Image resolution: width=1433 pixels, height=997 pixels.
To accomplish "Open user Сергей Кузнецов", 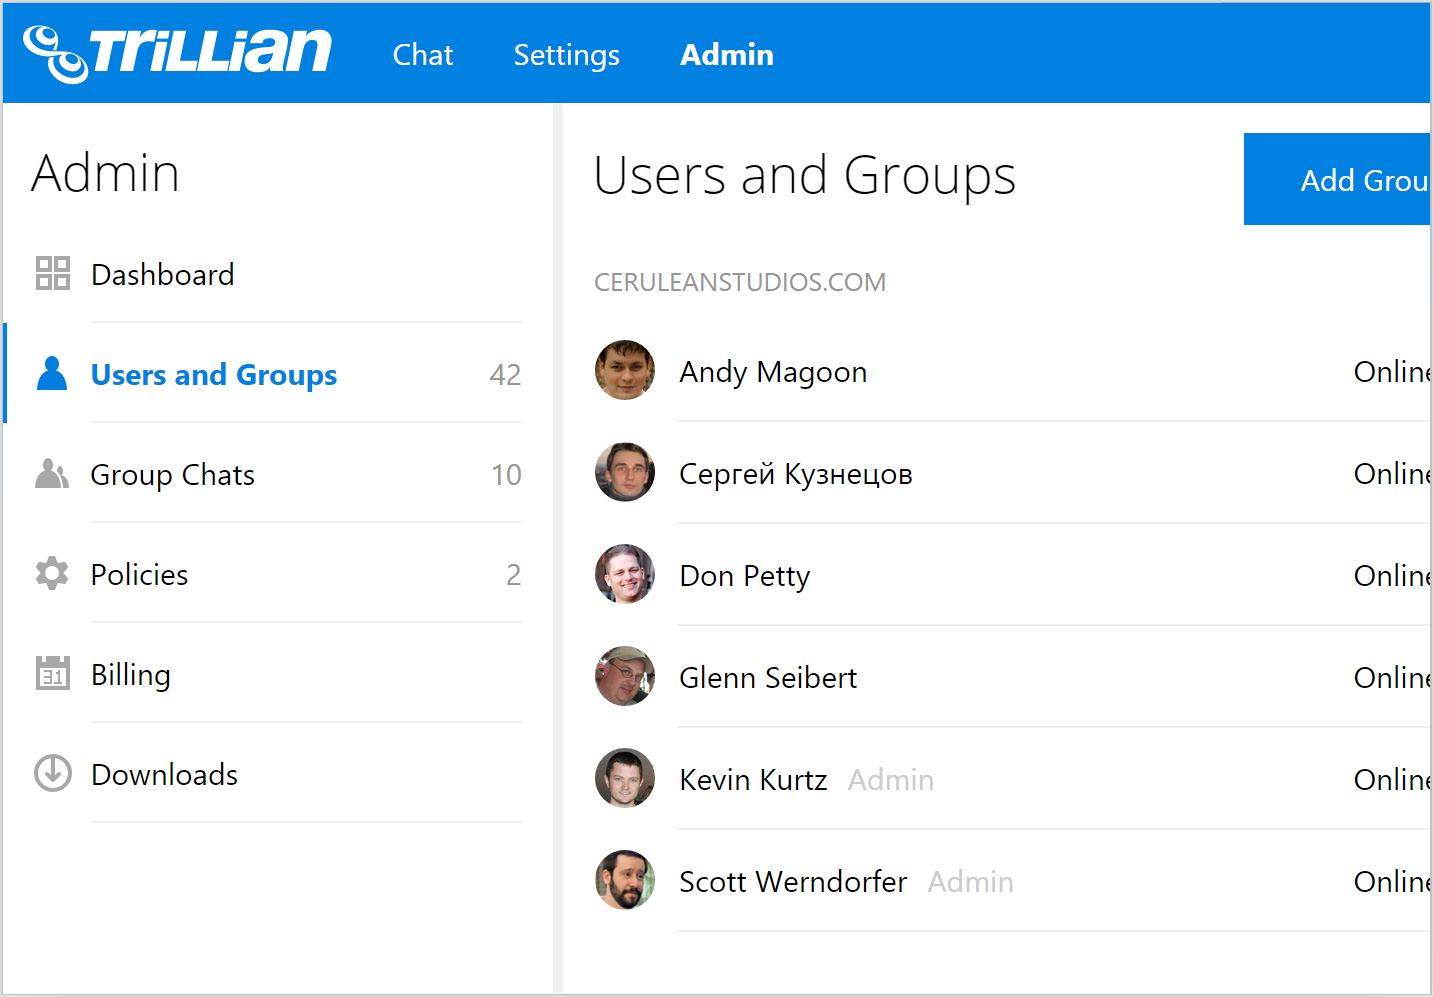I will [796, 474].
